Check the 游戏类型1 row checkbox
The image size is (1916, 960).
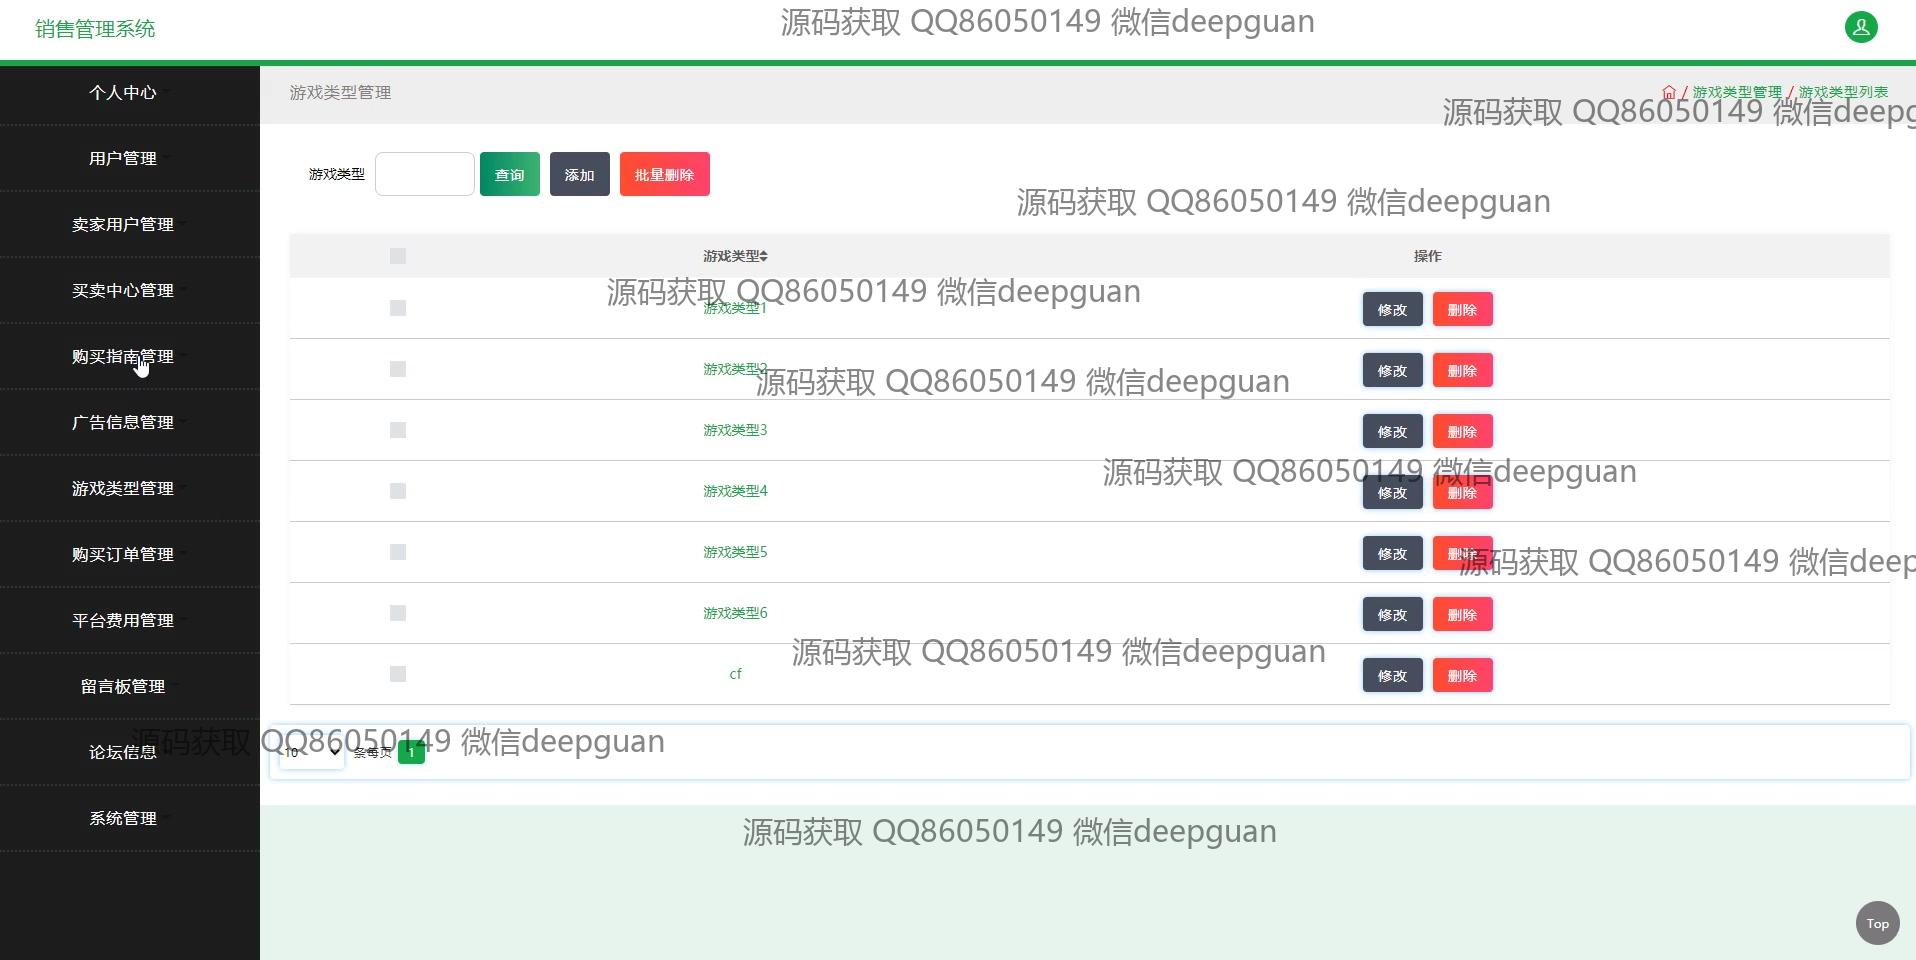(398, 308)
